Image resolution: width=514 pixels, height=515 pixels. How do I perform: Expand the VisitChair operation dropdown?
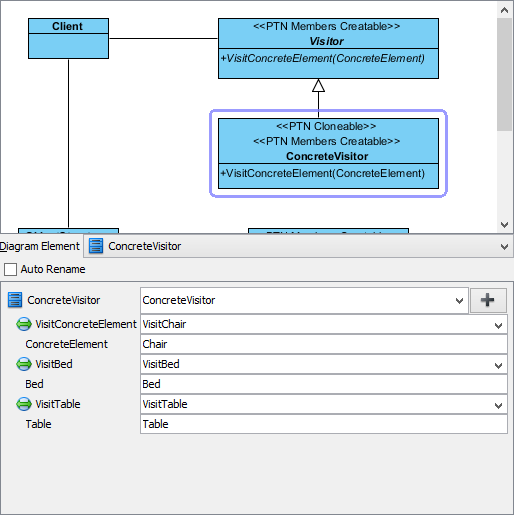tap(498, 325)
